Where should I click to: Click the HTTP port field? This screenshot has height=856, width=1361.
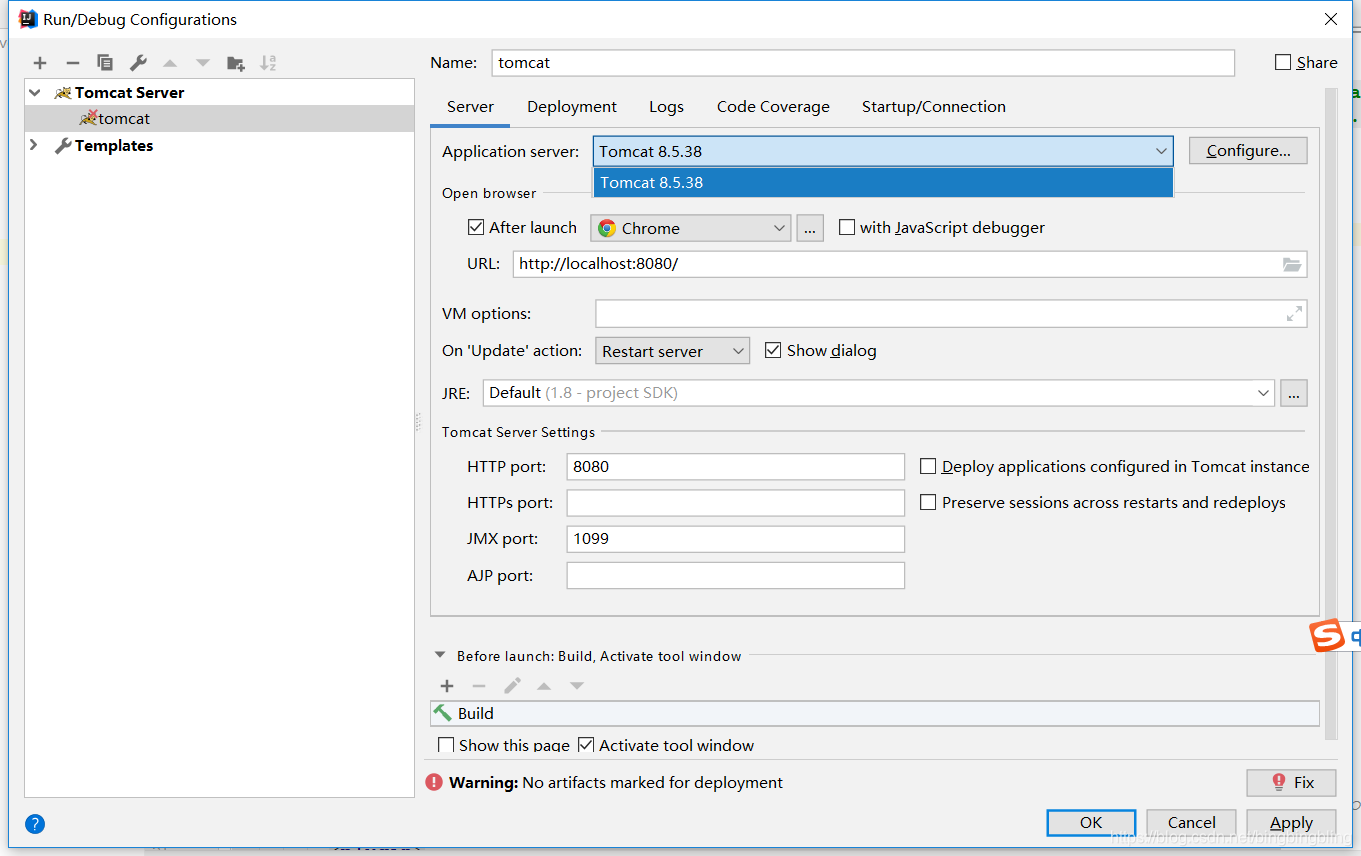(735, 467)
